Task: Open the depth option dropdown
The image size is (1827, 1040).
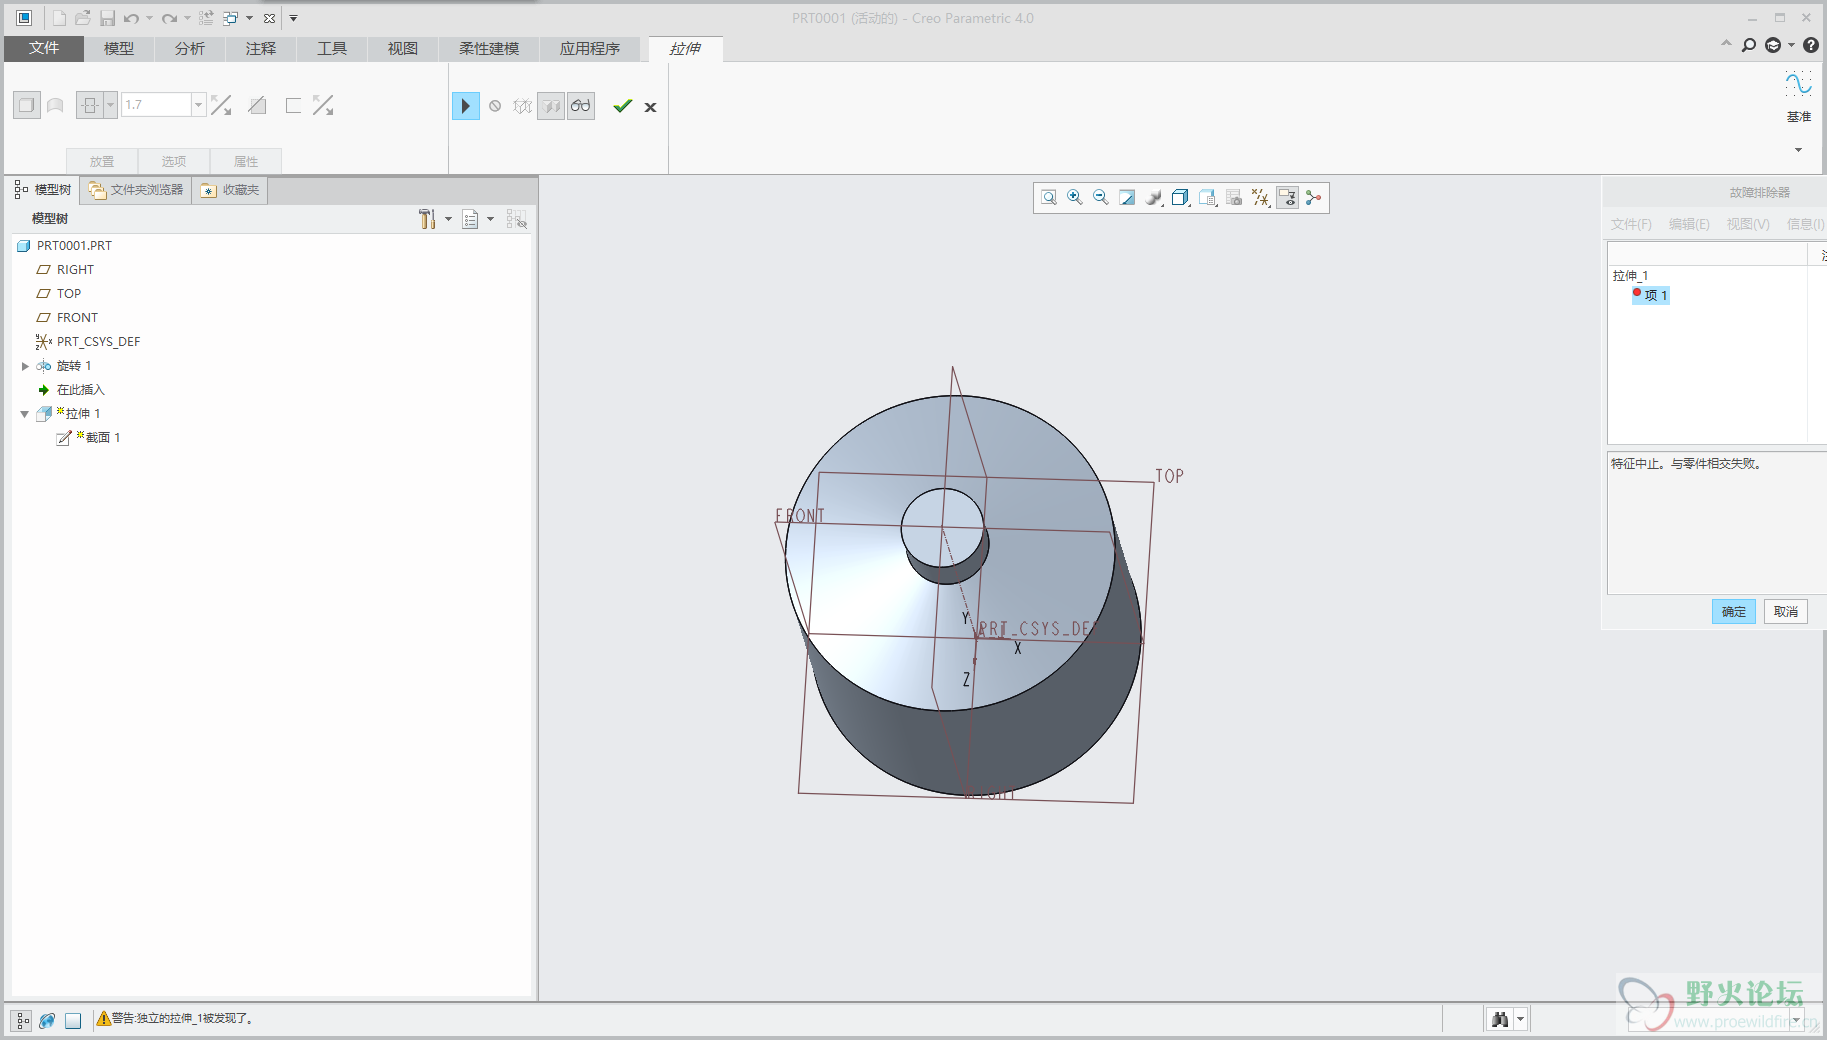Action: 111,105
